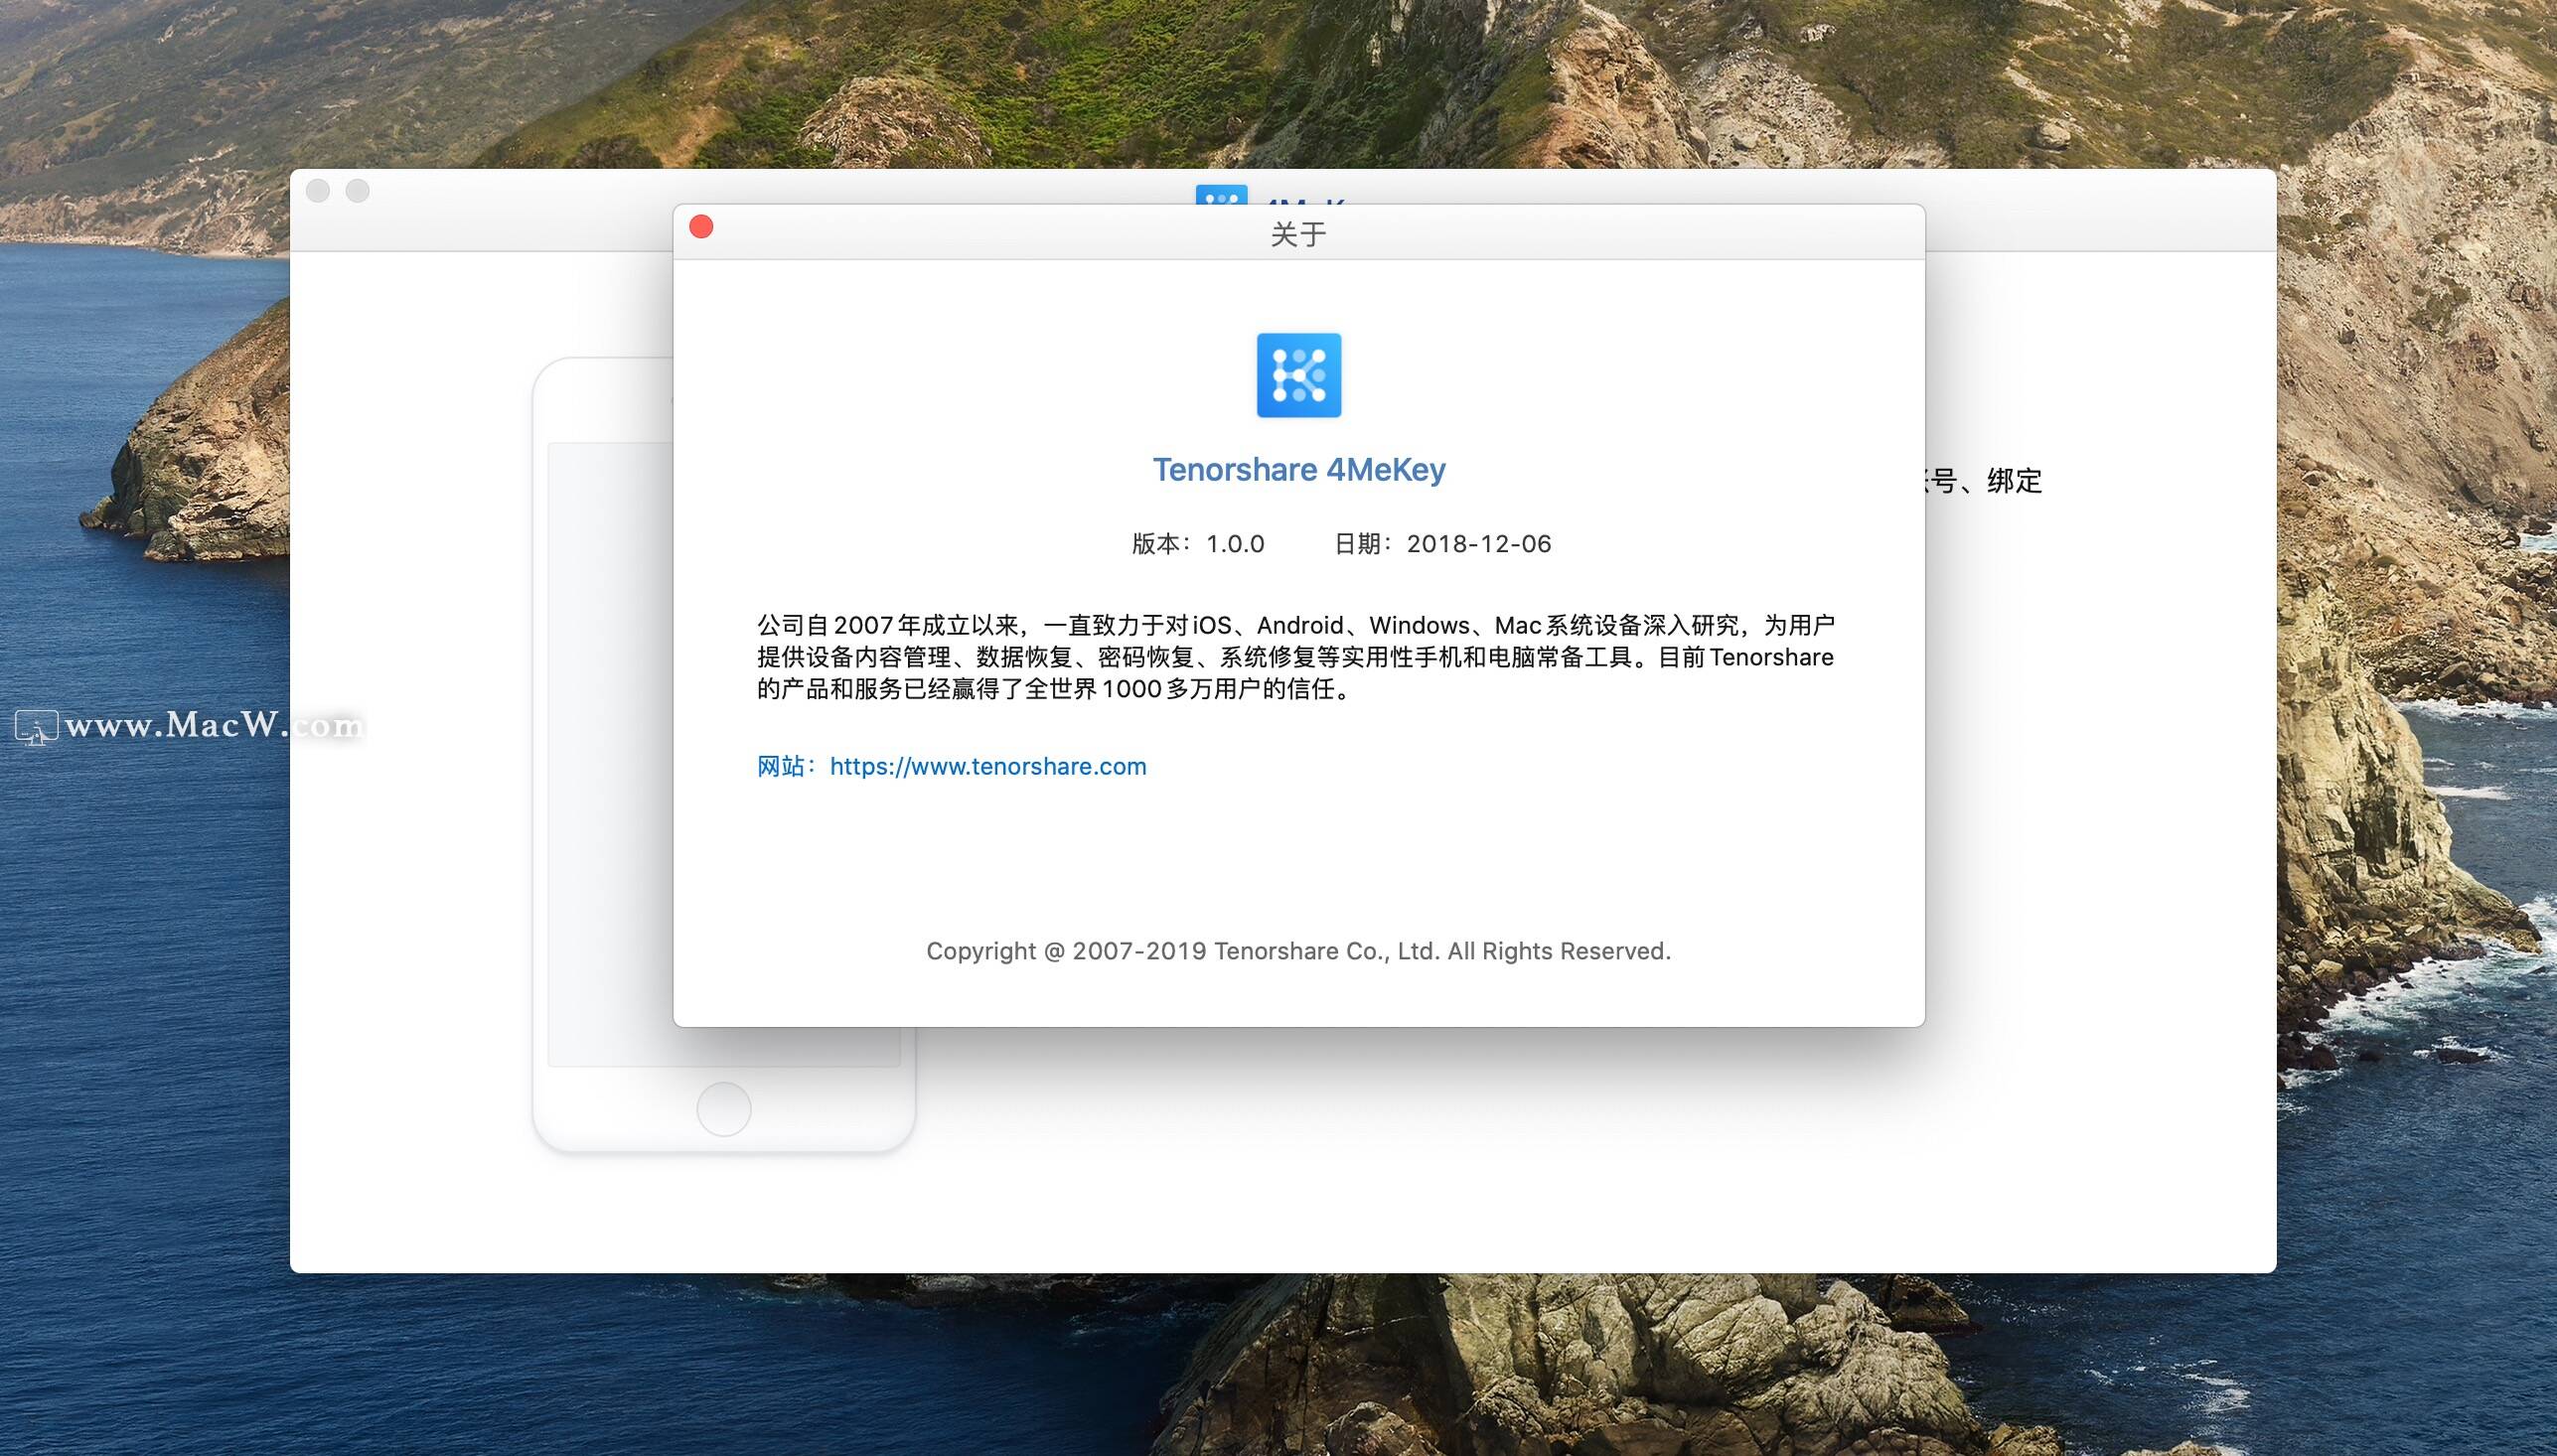
Task: Click the date text 日期: 2018-12-06
Action: click(x=1442, y=544)
